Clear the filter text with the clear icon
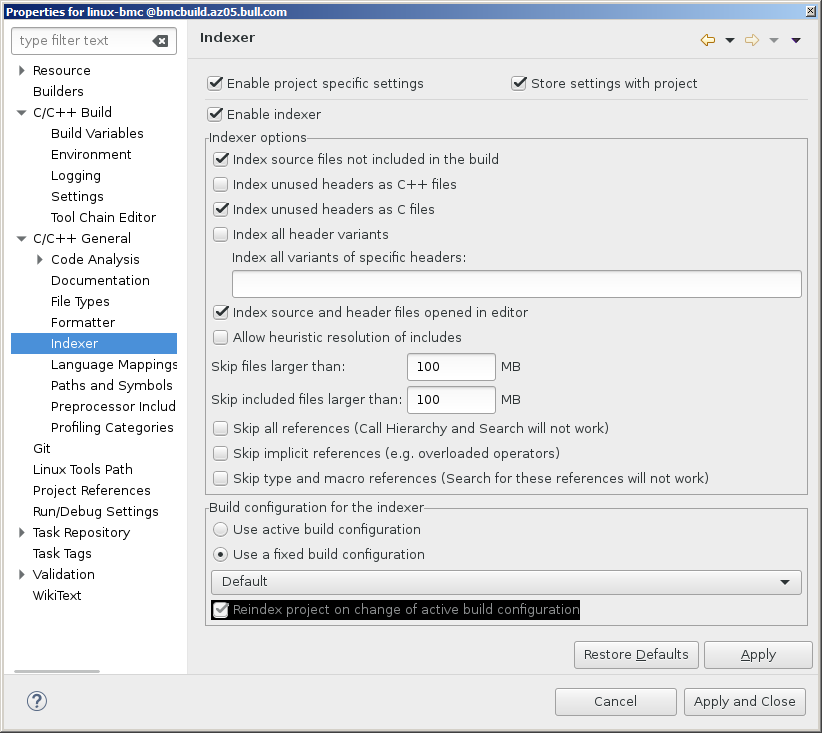Screen dimensions: 822x733 (x=160, y=41)
